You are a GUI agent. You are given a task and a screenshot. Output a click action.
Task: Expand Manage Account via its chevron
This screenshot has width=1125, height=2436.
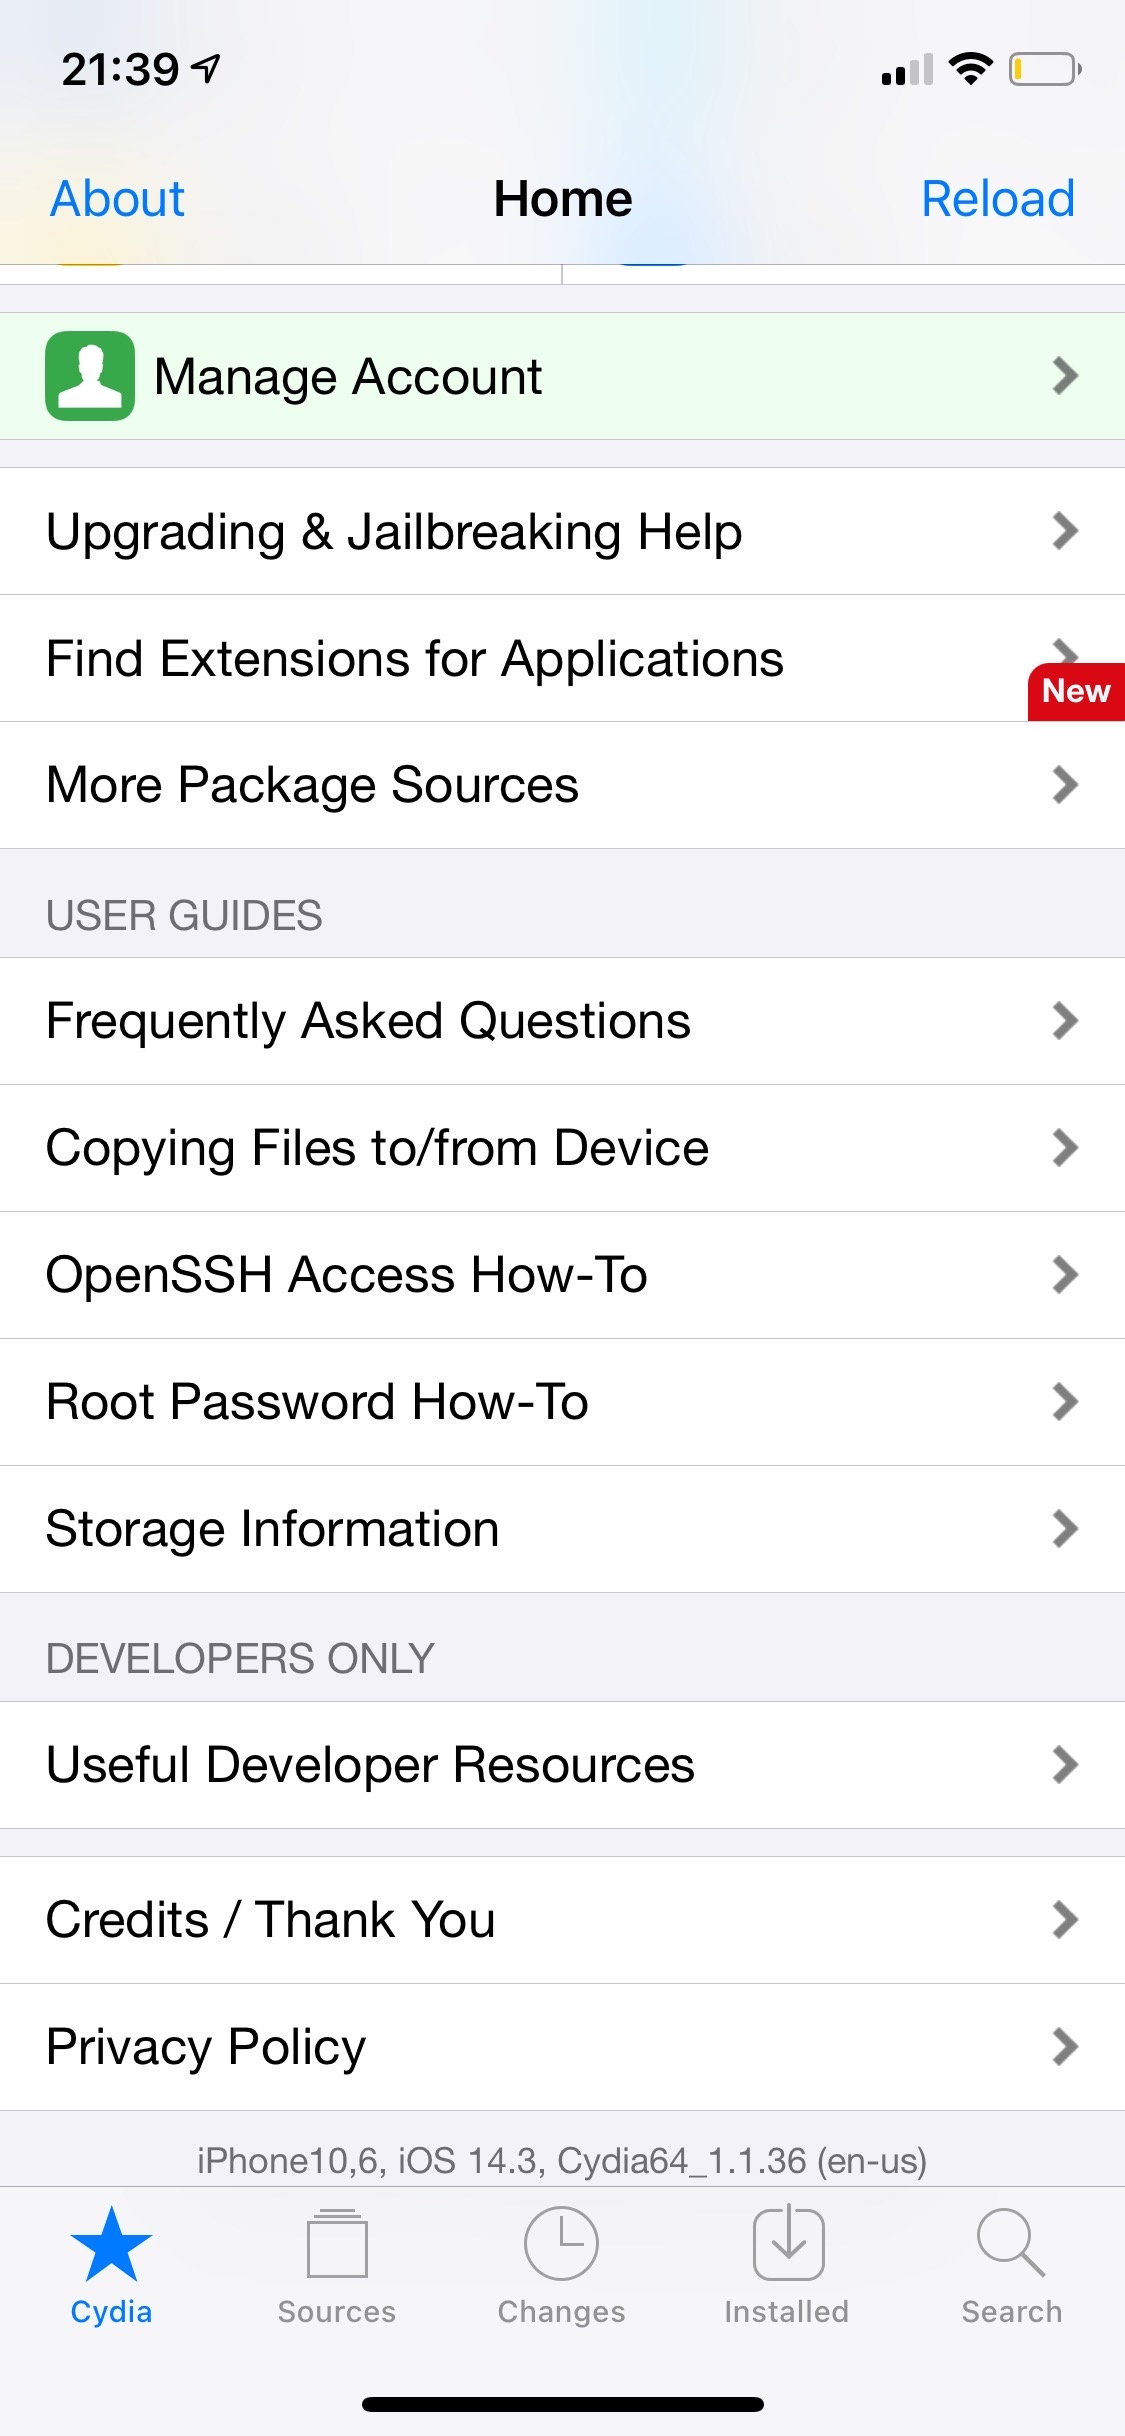(1065, 376)
